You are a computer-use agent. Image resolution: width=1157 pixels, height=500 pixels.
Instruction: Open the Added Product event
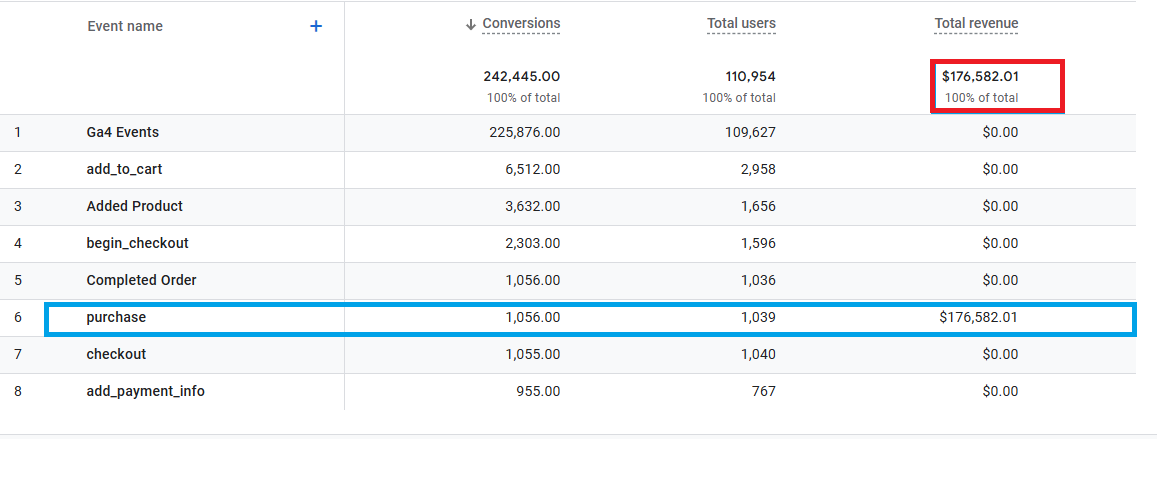point(135,206)
